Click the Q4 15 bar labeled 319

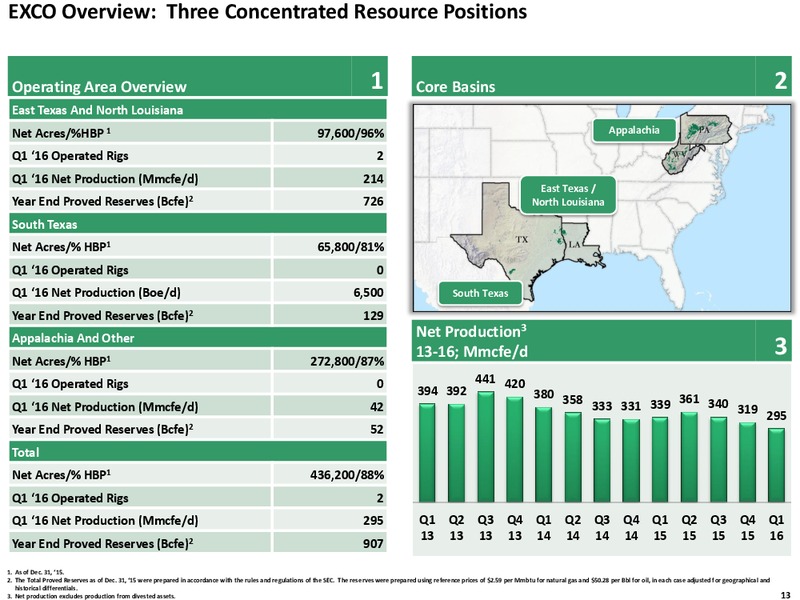[747, 462]
